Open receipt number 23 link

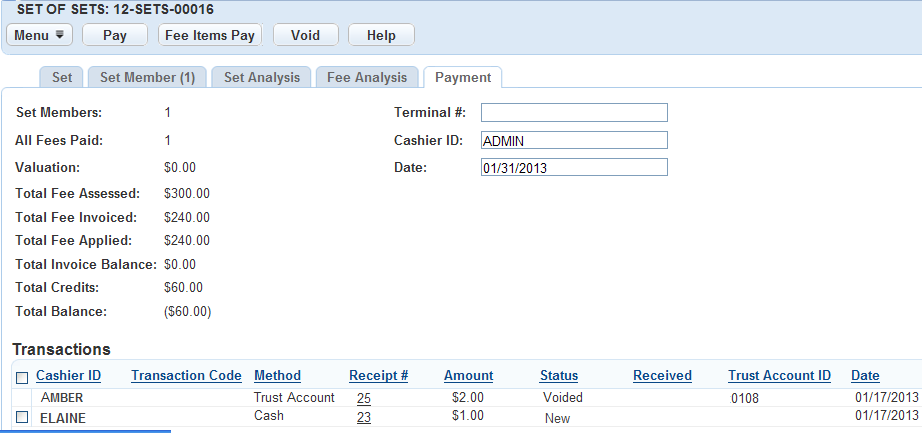363,418
